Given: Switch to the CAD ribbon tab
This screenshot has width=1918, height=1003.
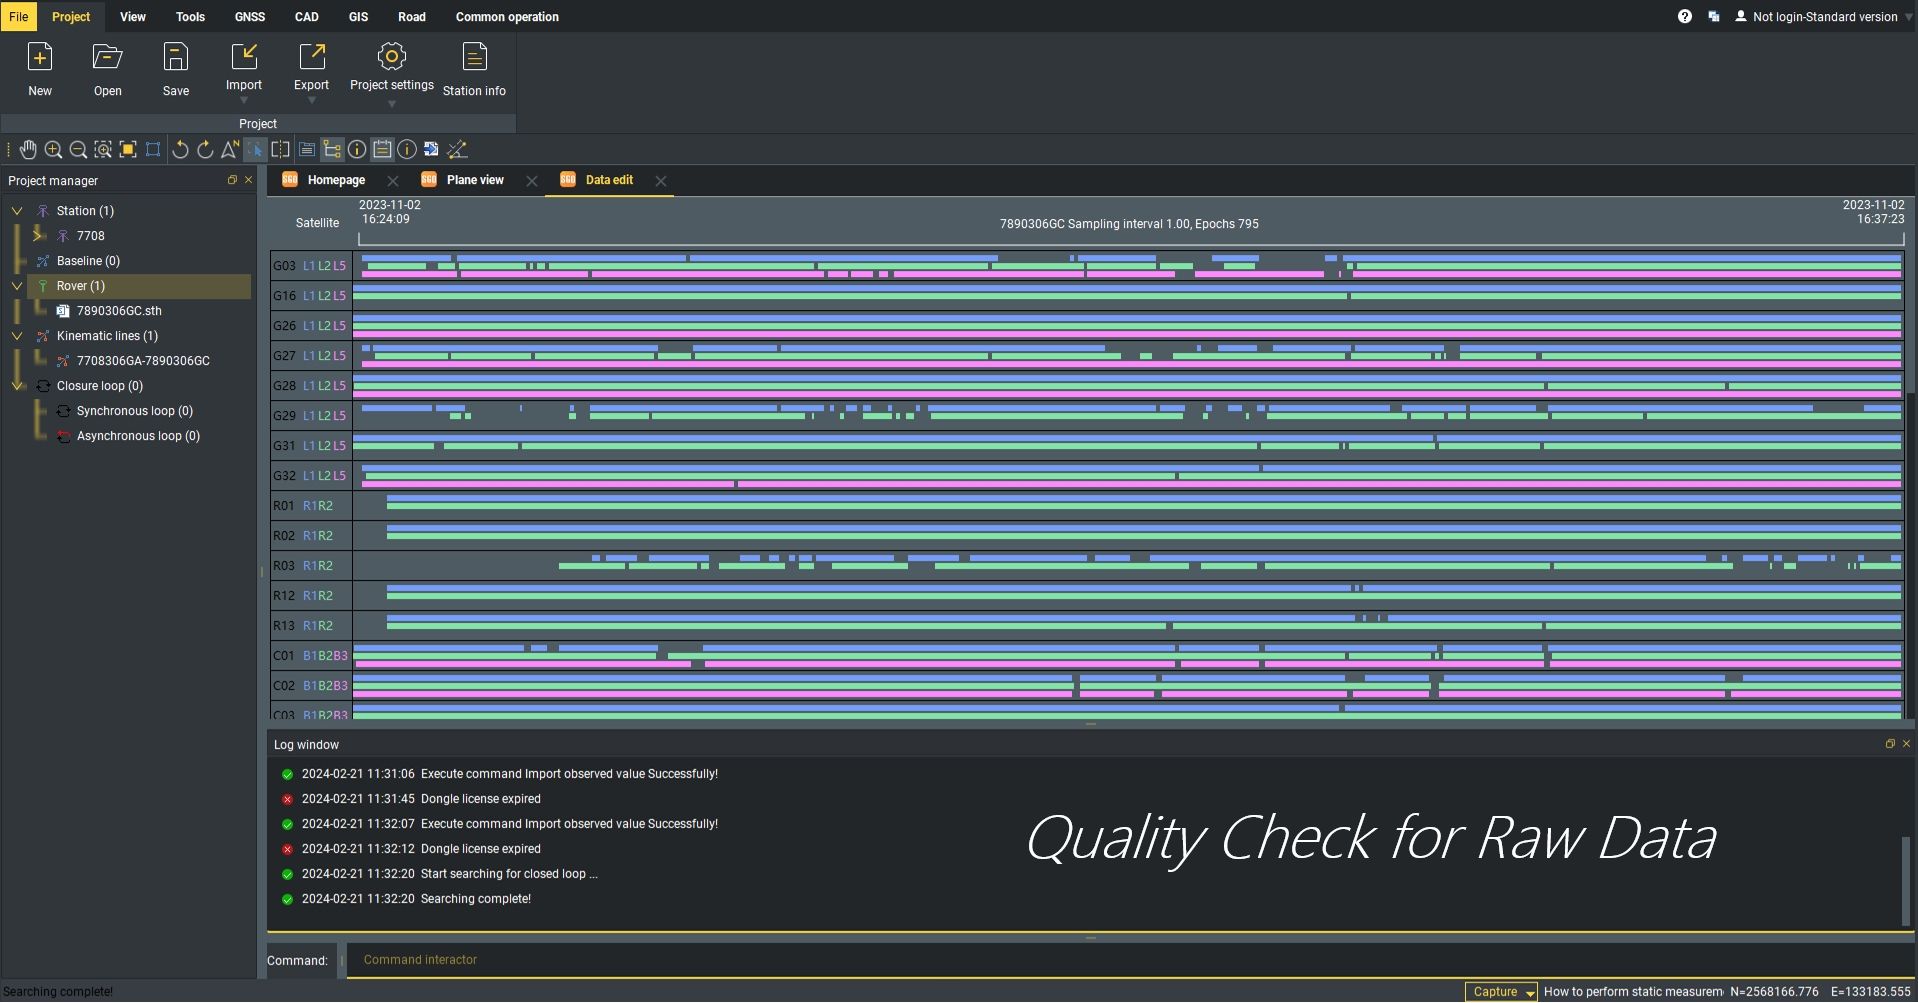Looking at the screenshot, I should [307, 16].
